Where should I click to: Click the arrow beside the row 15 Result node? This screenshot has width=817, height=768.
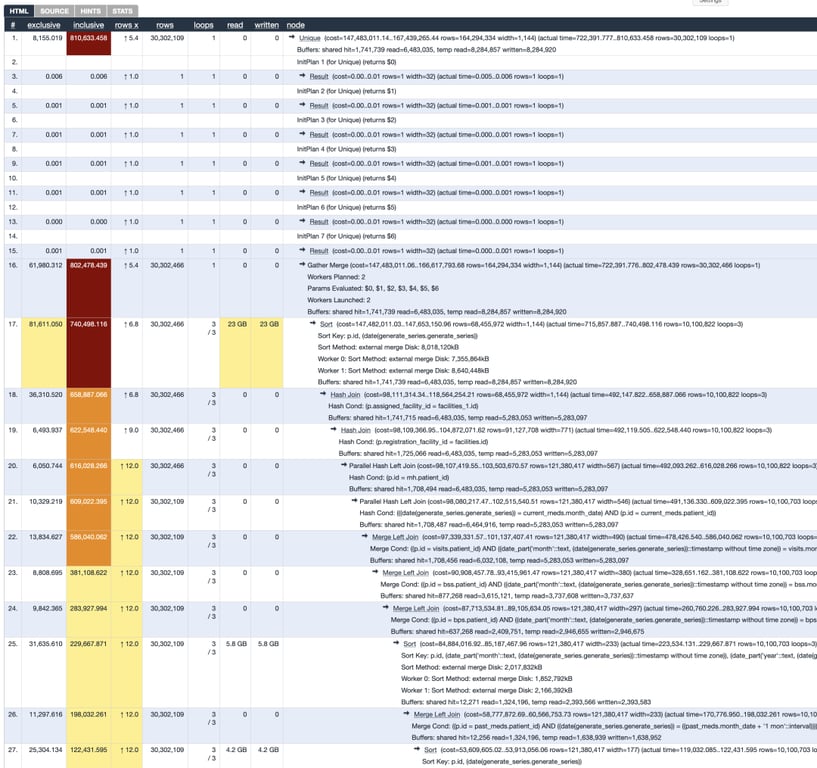pos(302,251)
